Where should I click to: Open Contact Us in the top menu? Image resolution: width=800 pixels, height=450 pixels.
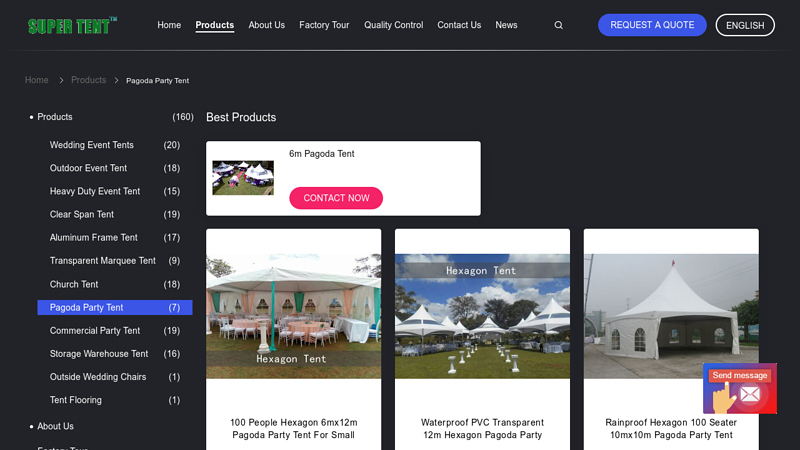[x=459, y=25]
